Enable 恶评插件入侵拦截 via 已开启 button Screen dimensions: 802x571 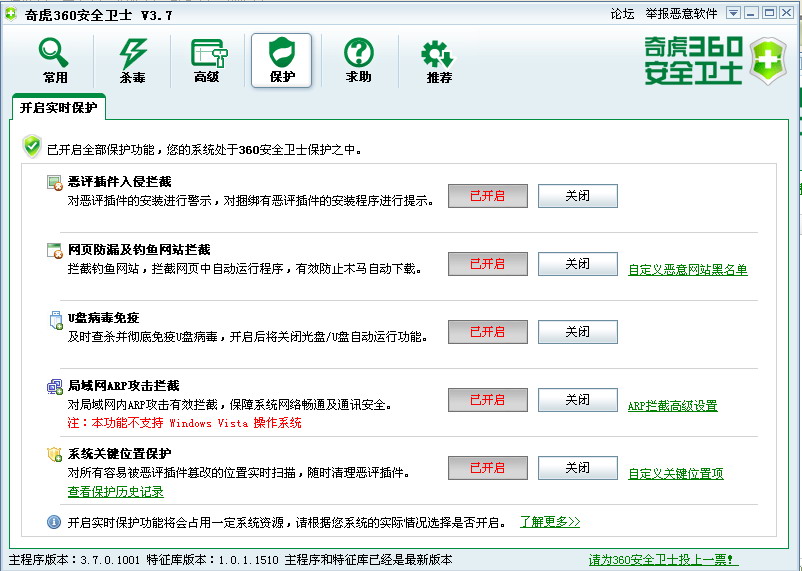(x=487, y=196)
